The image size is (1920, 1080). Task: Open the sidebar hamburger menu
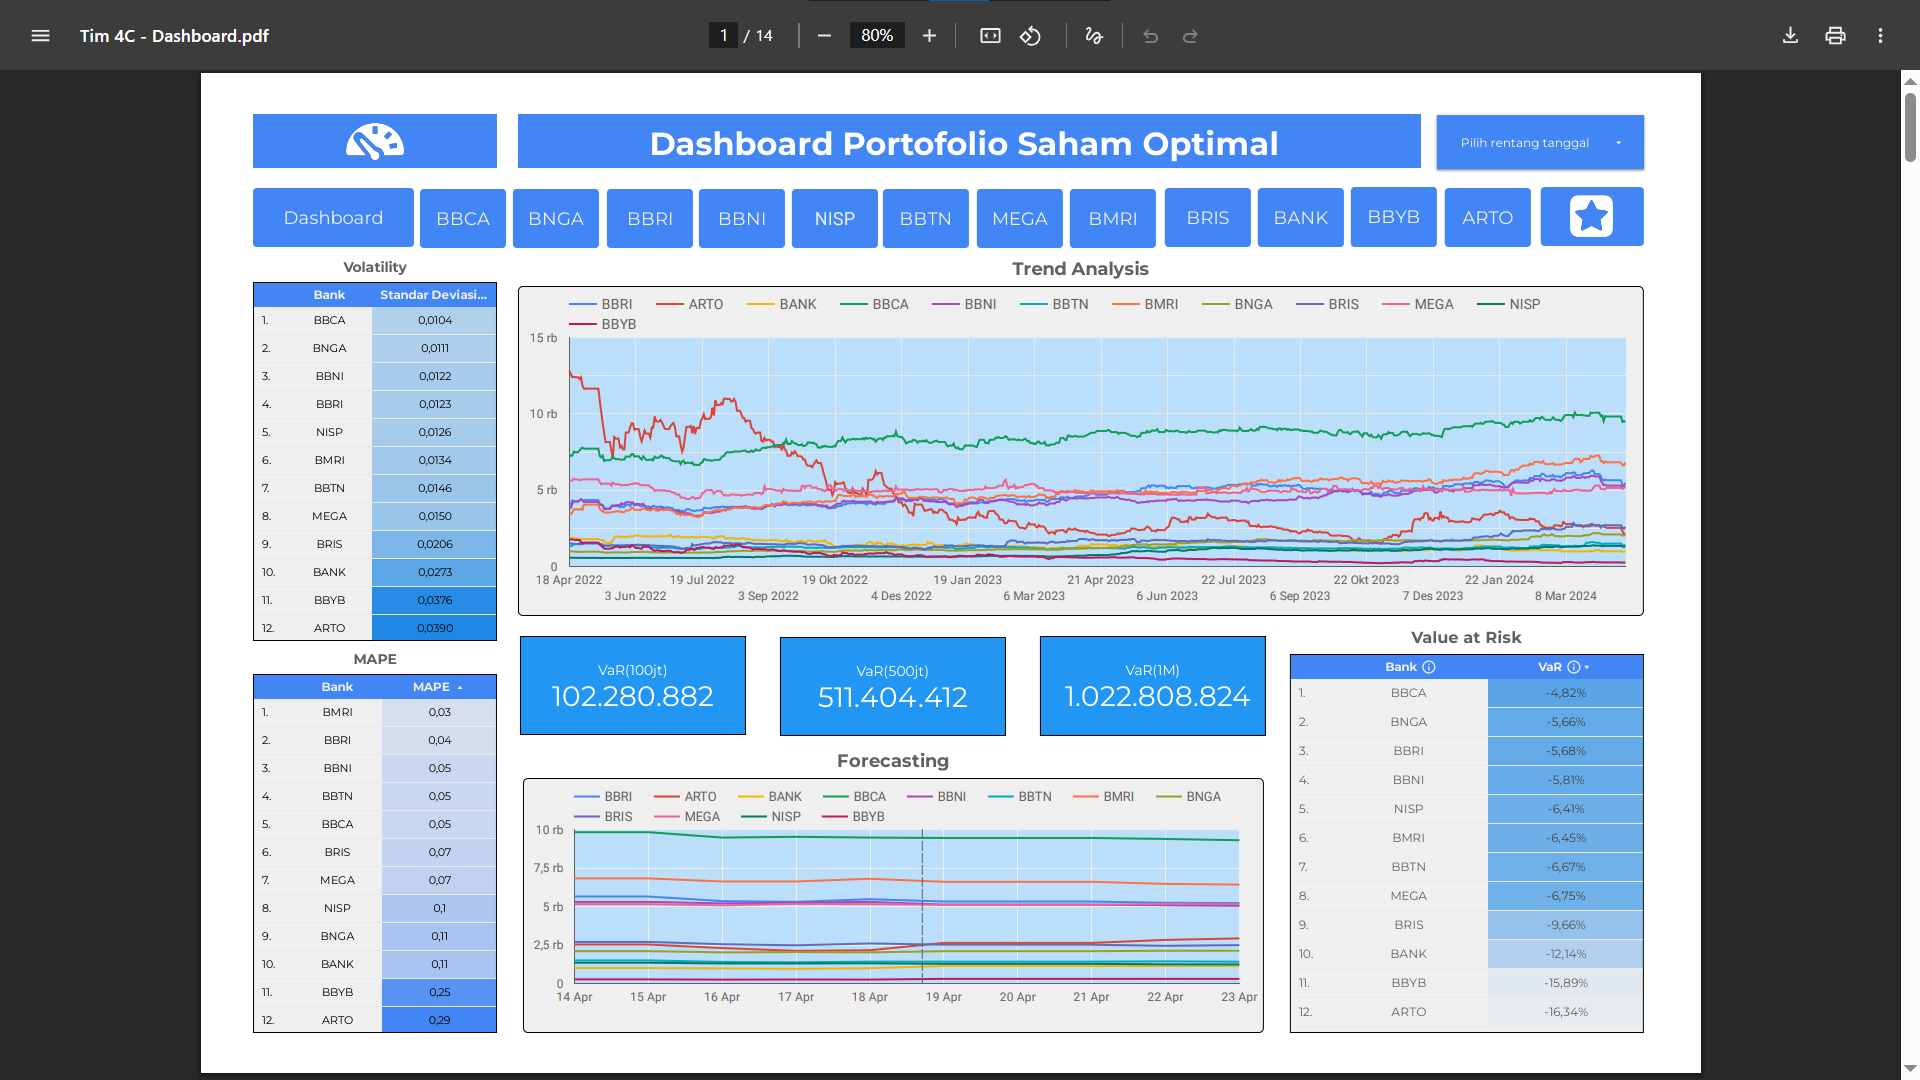point(40,36)
